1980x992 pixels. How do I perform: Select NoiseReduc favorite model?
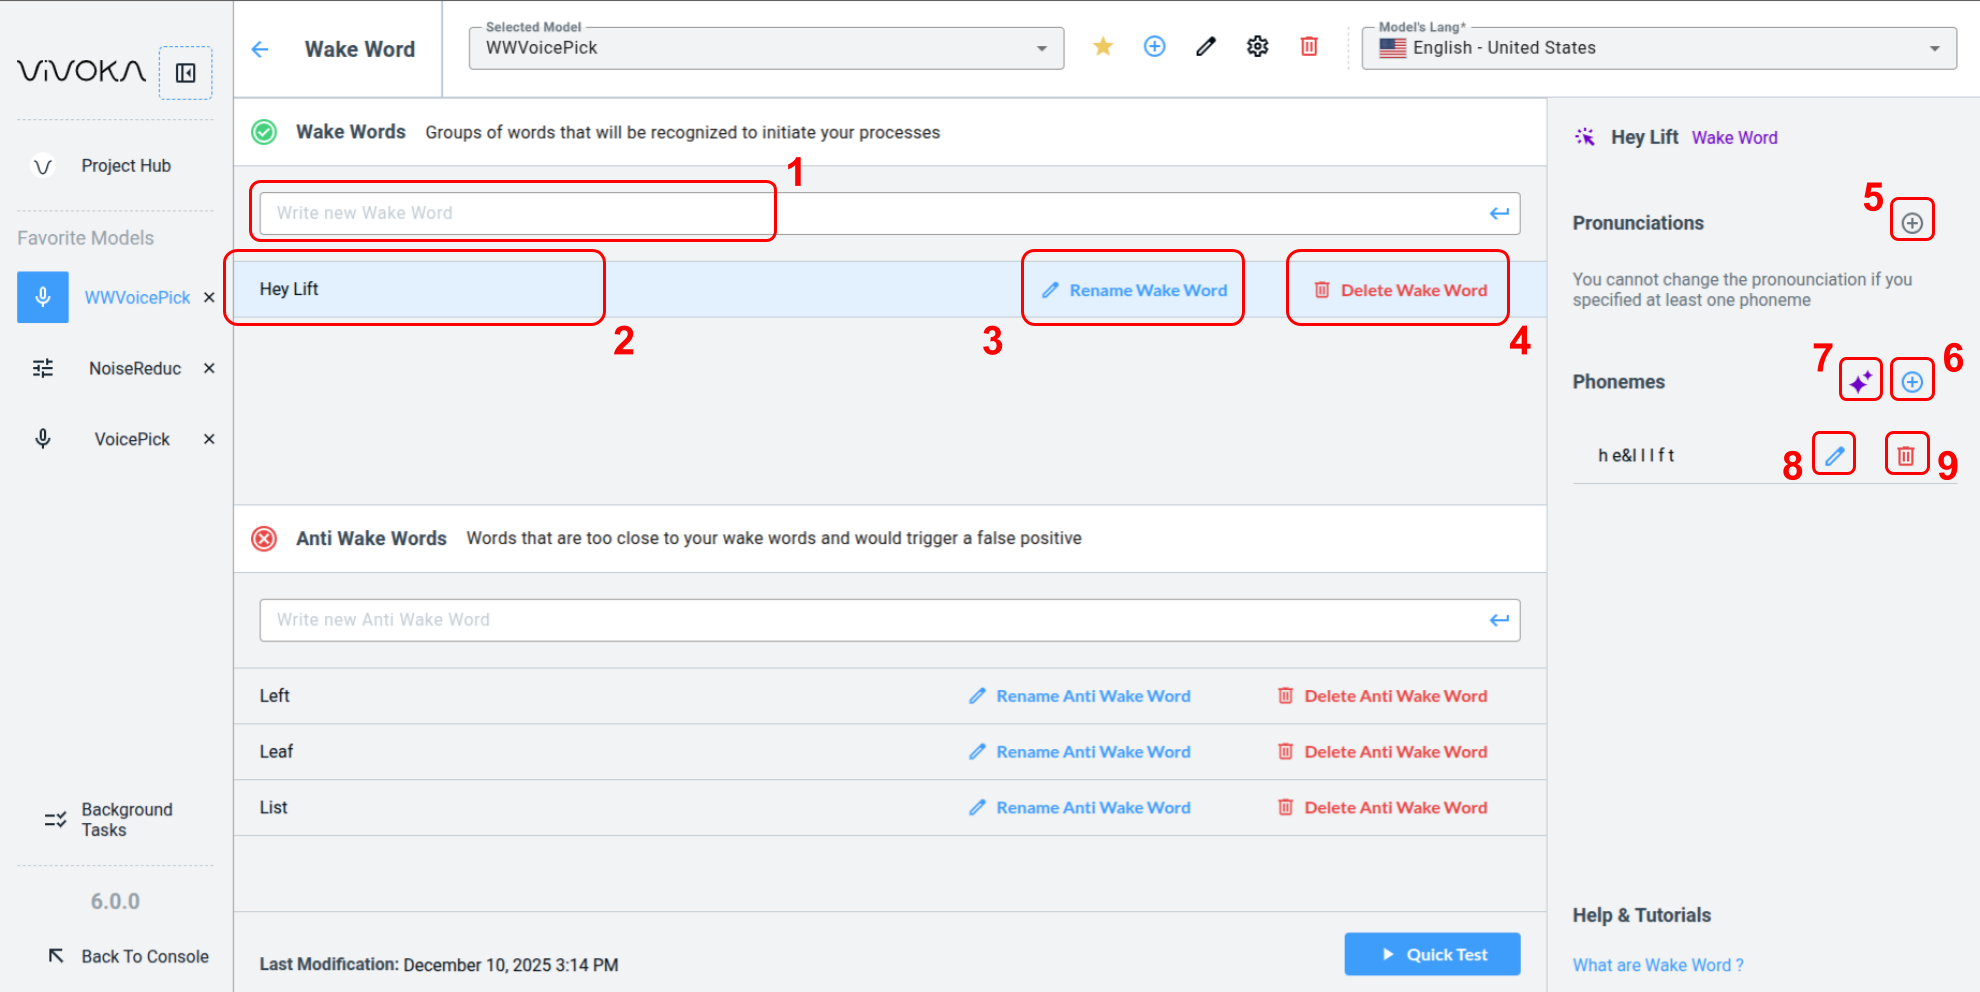[x=134, y=368]
